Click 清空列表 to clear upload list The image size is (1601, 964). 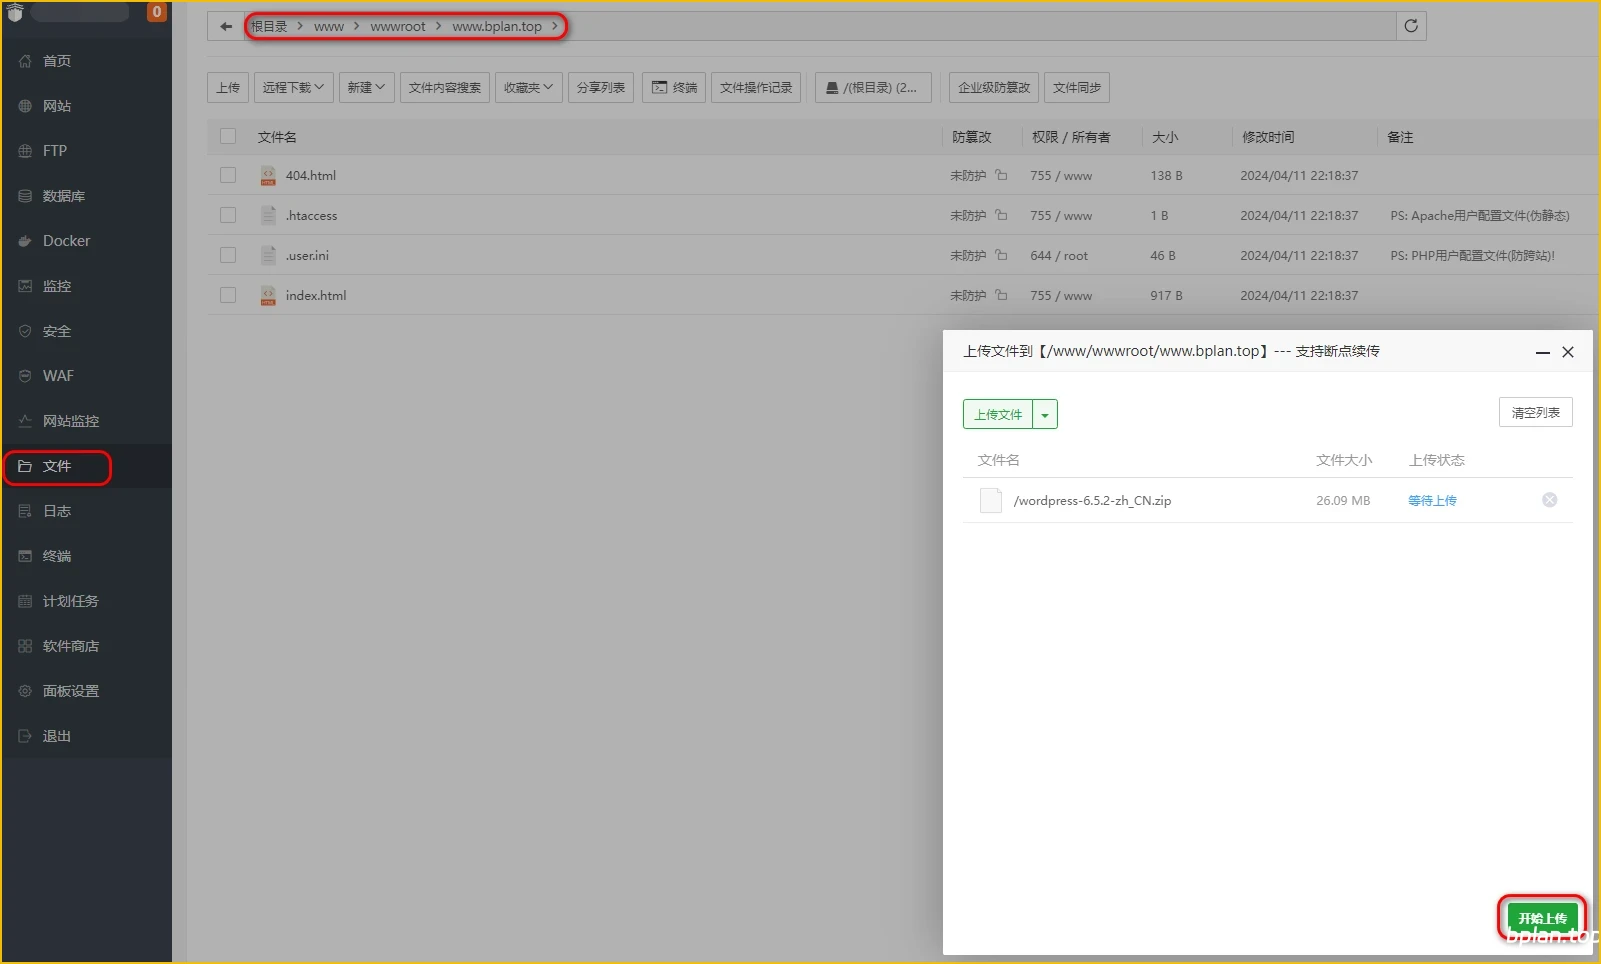click(1536, 412)
